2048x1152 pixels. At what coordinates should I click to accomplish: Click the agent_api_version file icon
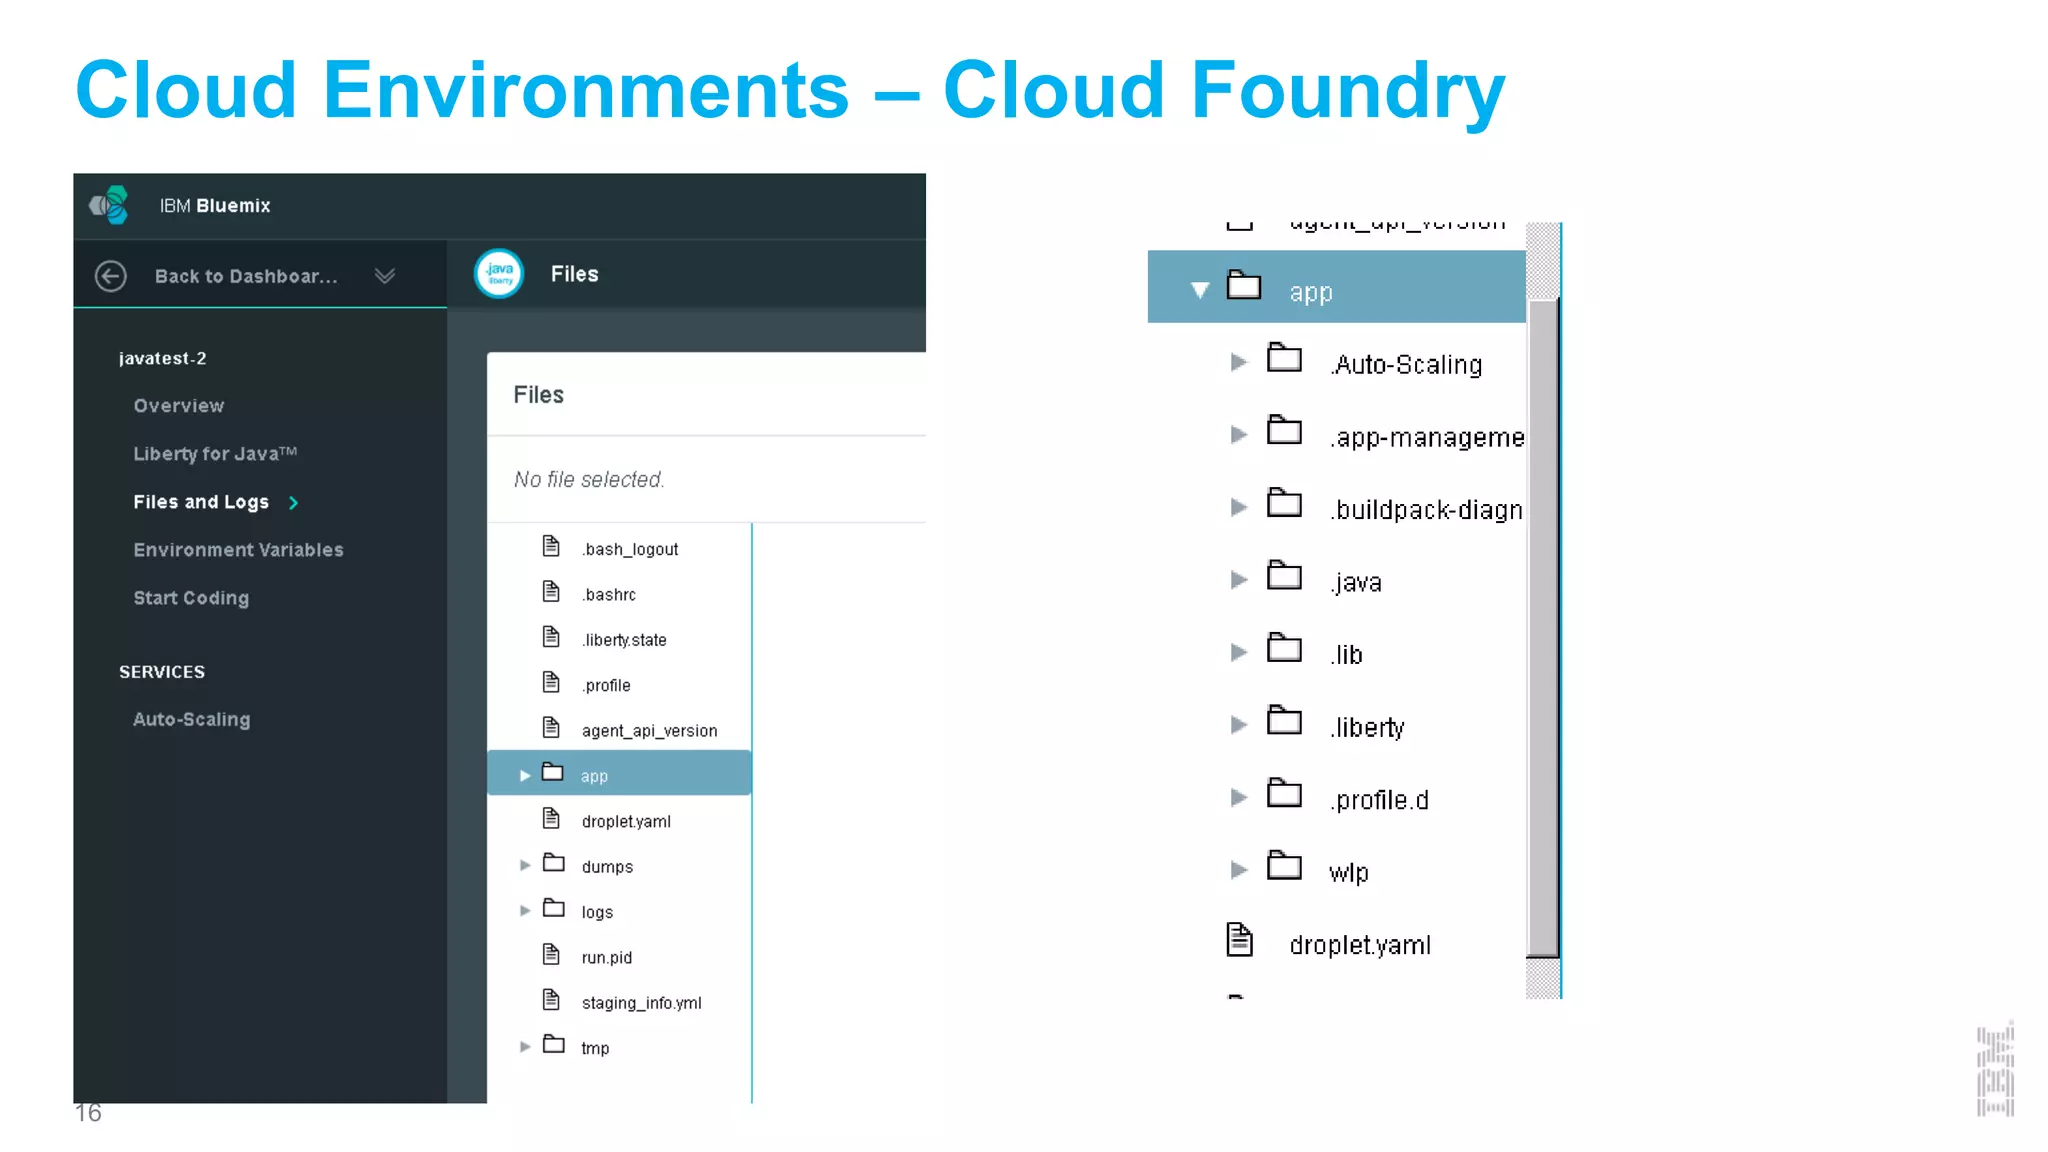click(x=551, y=727)
